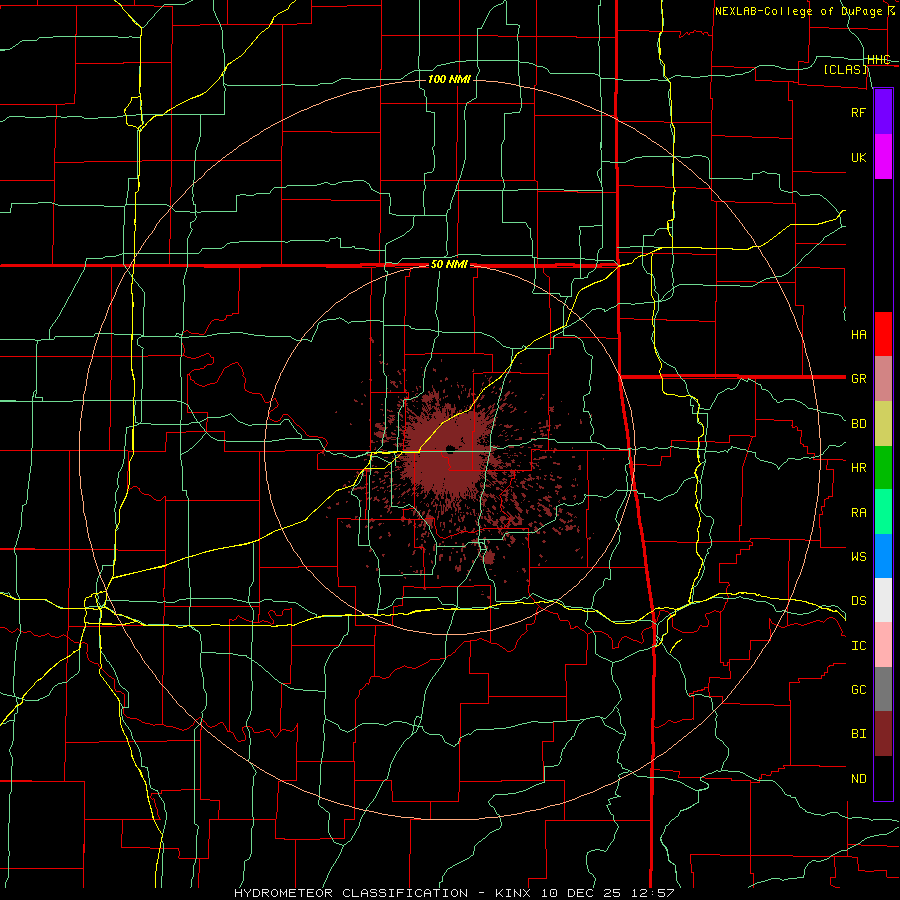Click the black ND color swatch
The height and width of the screenshot is (900, 900).
point(883,778)
